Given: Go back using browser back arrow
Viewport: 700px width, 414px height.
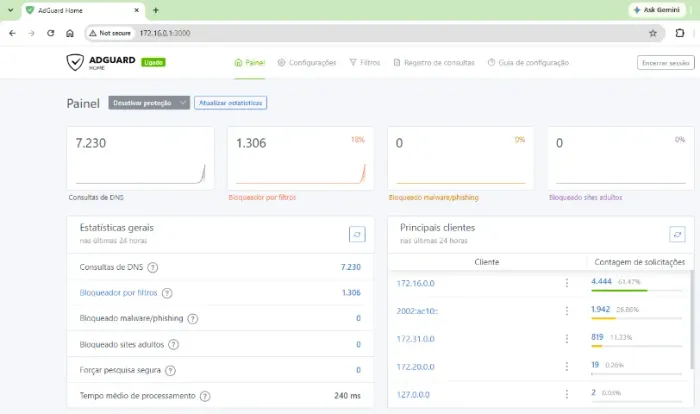Looking at the screenshot, I should 12,33.
